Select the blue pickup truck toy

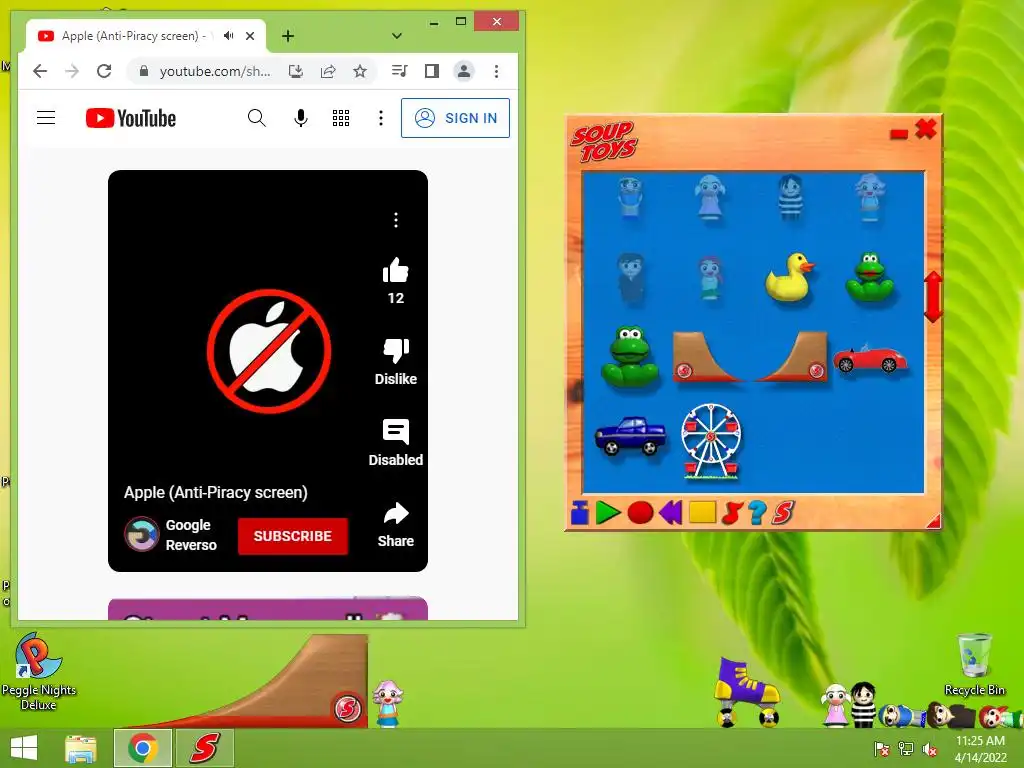click(x=630, y=436)
